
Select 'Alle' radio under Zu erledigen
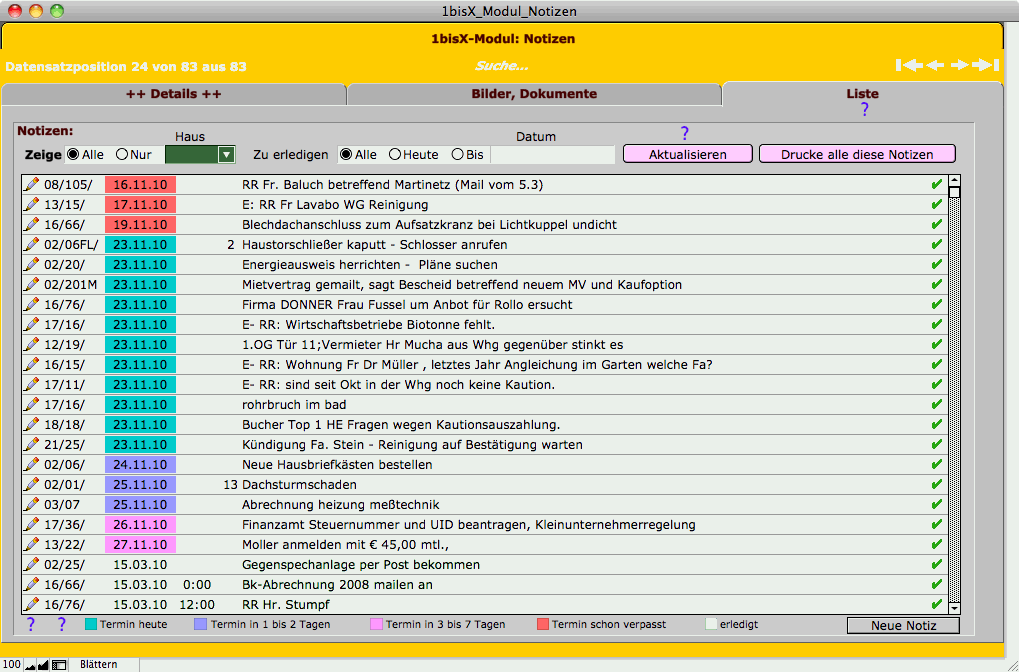click(x=346, y=155)
